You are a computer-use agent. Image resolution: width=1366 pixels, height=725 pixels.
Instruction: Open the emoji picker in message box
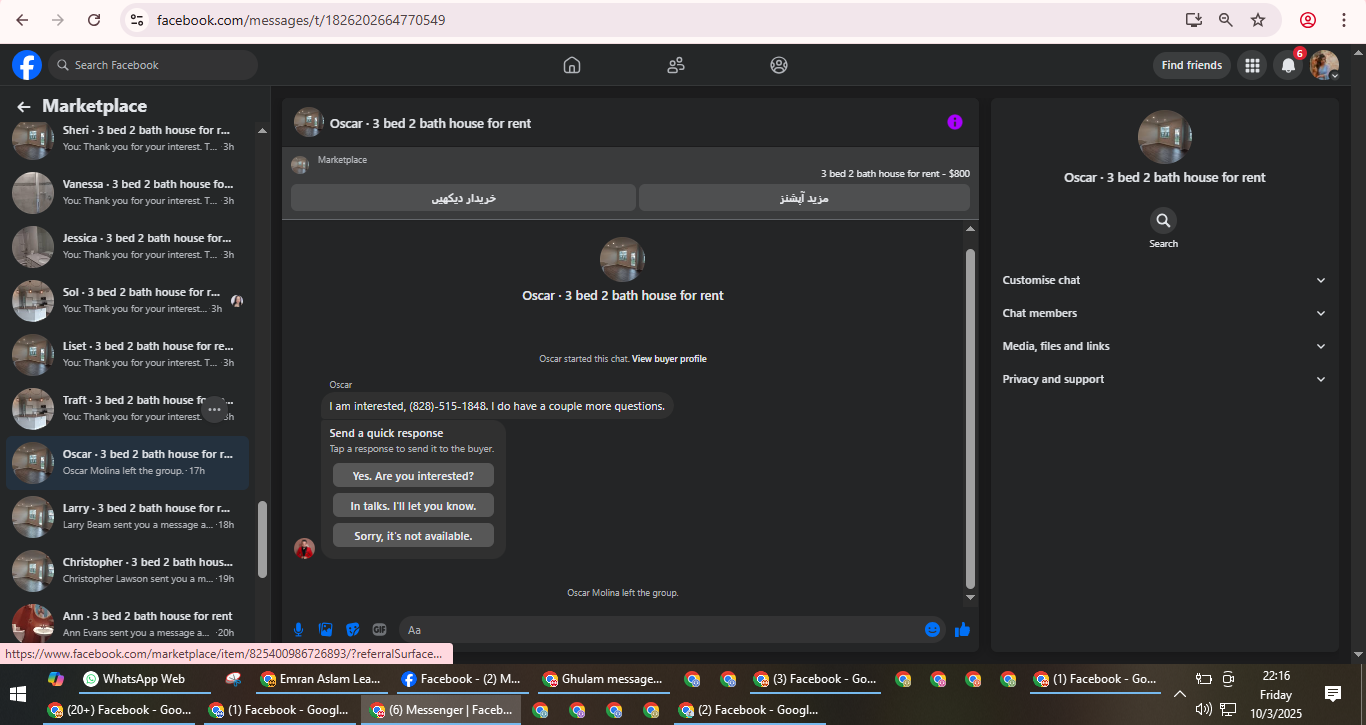tap(932, 629)
